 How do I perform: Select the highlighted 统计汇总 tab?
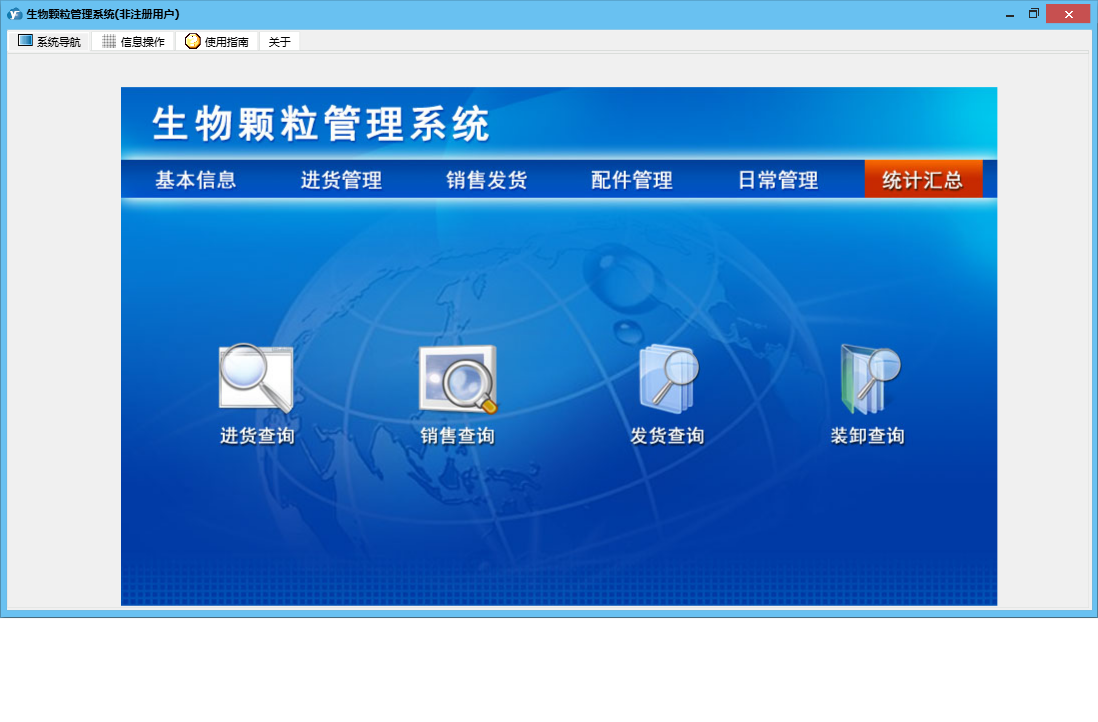coord(923,180)
